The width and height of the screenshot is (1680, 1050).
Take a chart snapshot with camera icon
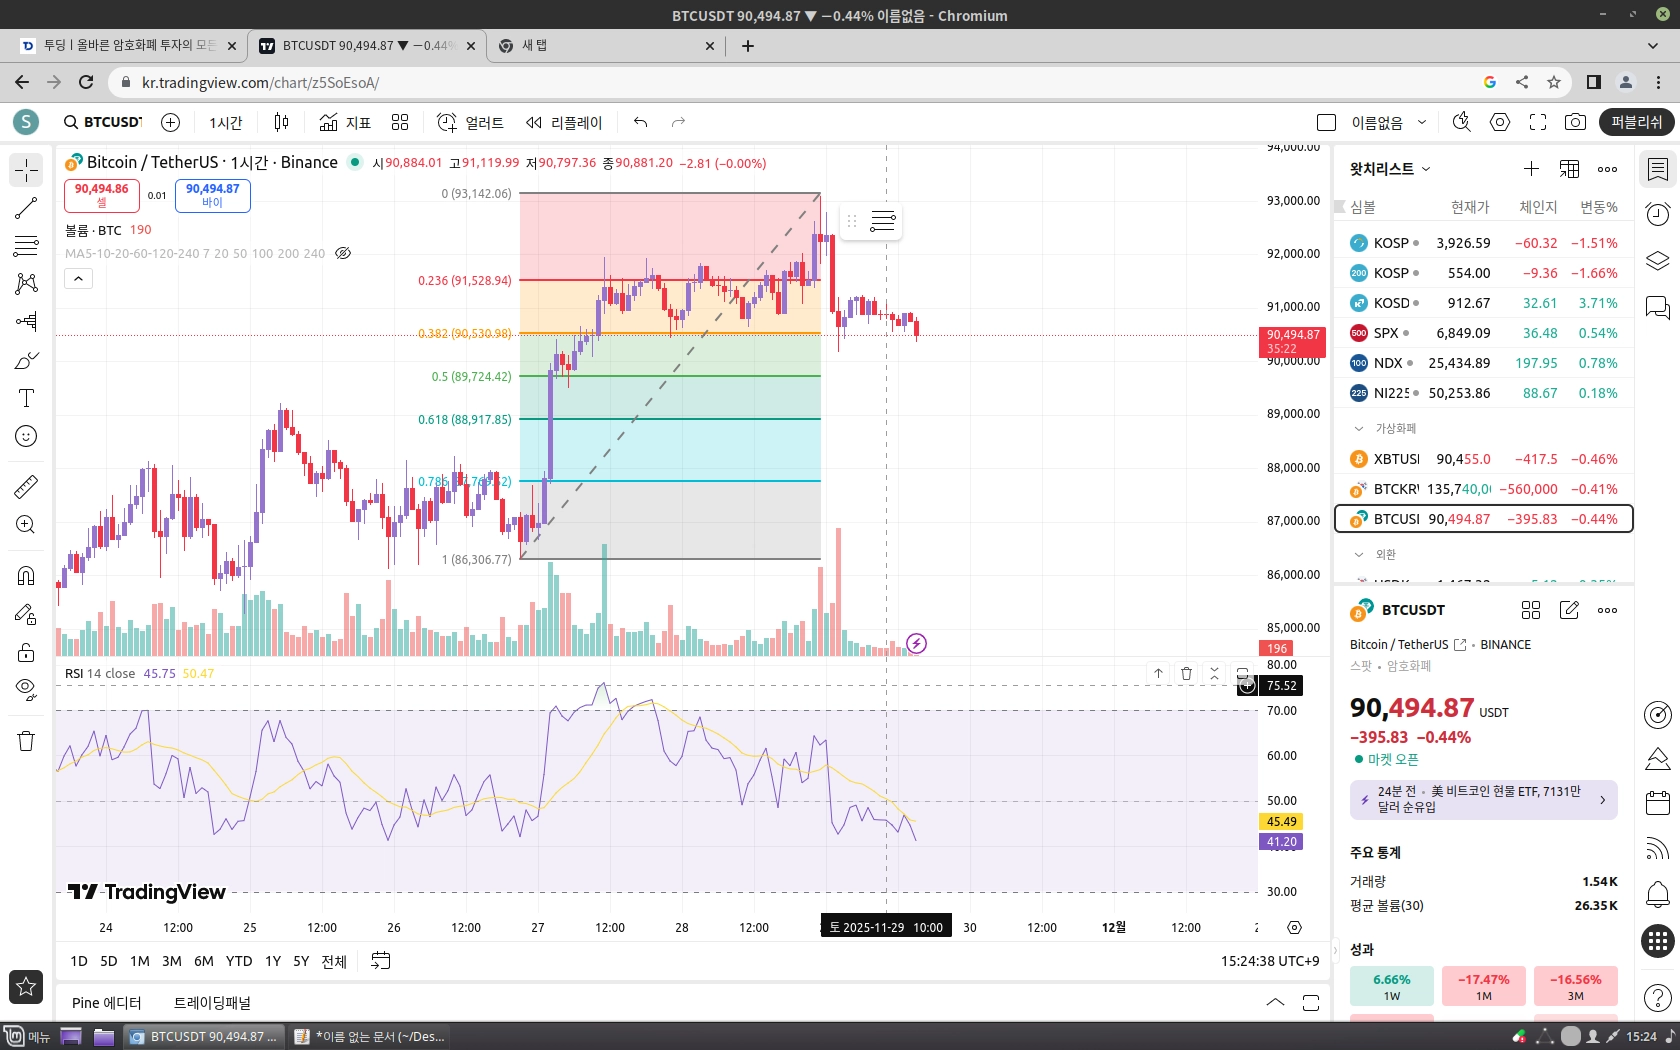click(x=1575, y=122)
